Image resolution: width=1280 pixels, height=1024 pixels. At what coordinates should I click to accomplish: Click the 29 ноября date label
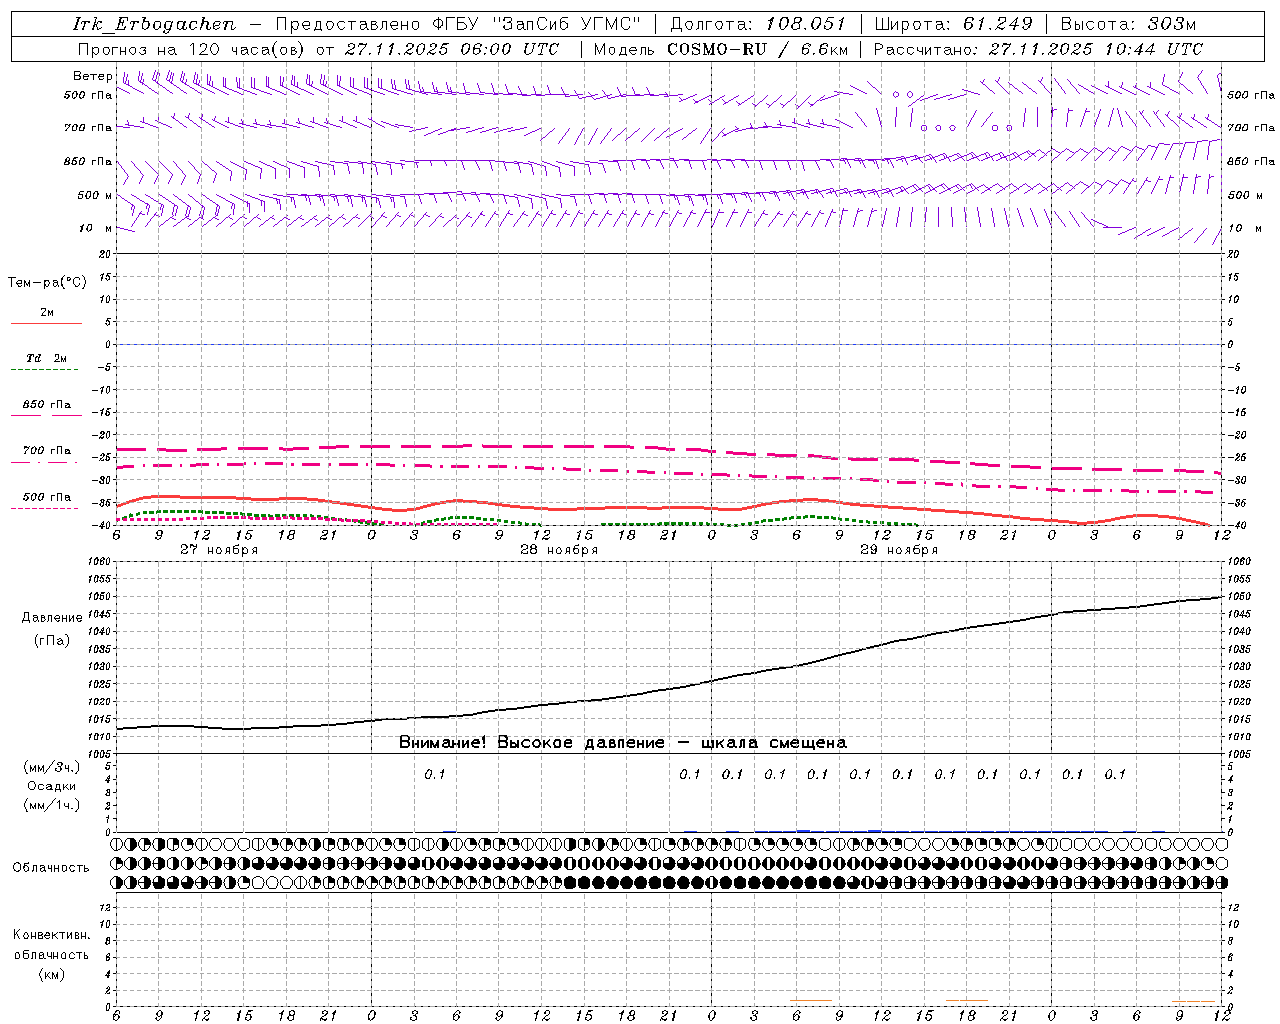899,550
